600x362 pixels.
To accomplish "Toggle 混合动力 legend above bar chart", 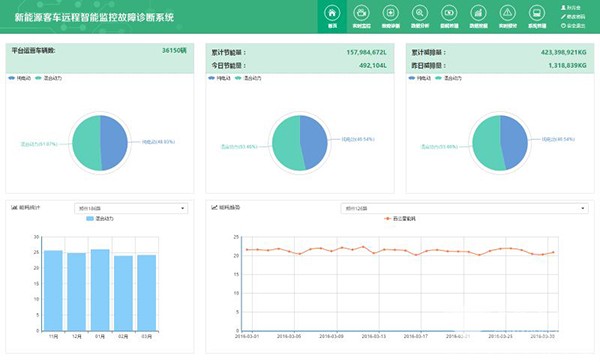I will click(100, 219).
